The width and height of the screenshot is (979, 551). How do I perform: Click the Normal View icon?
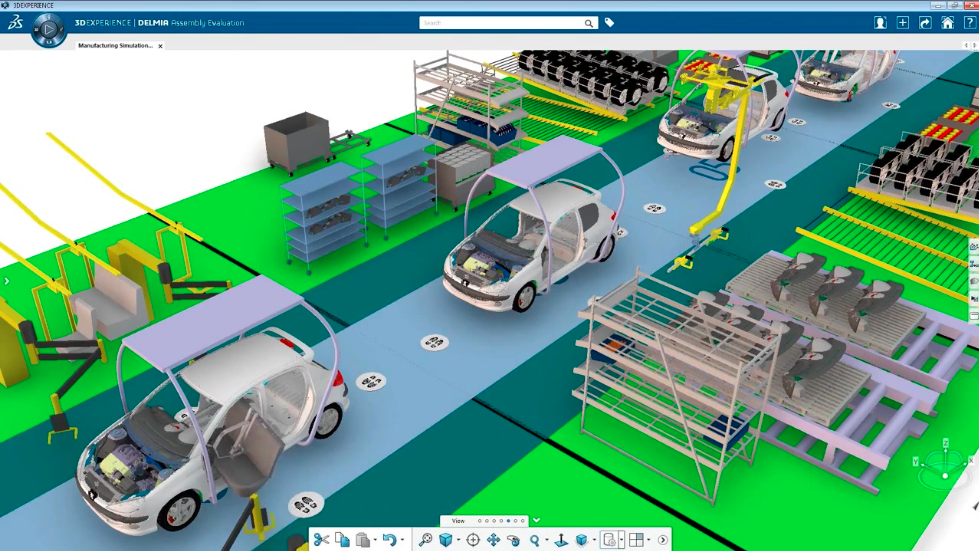561,540
